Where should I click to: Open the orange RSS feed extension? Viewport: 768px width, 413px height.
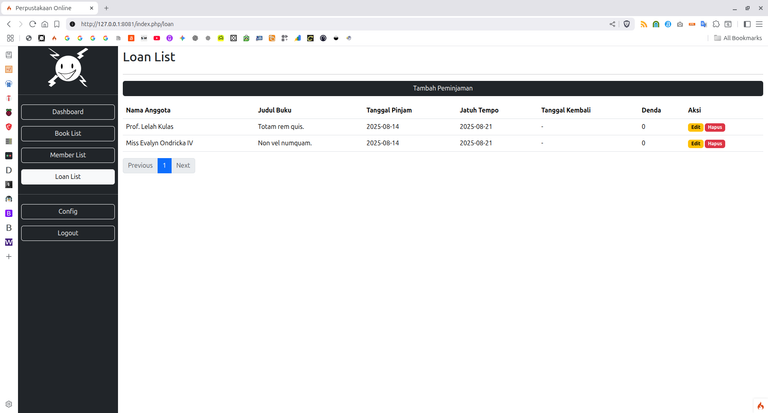pos(644,24)
